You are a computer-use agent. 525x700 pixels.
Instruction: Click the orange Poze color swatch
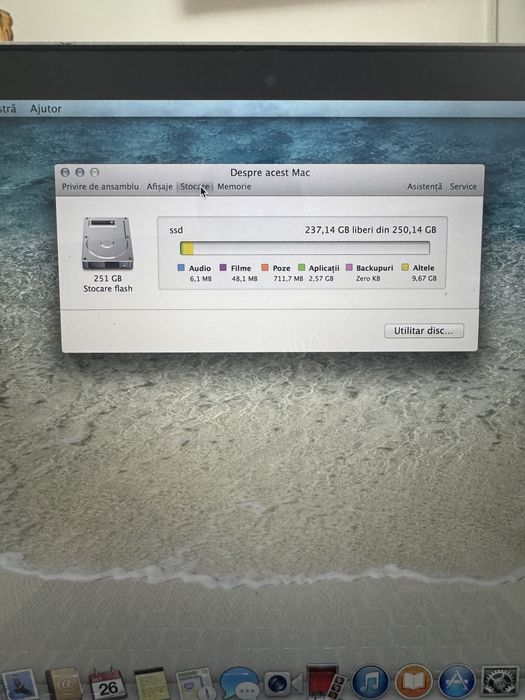point(265,267)
